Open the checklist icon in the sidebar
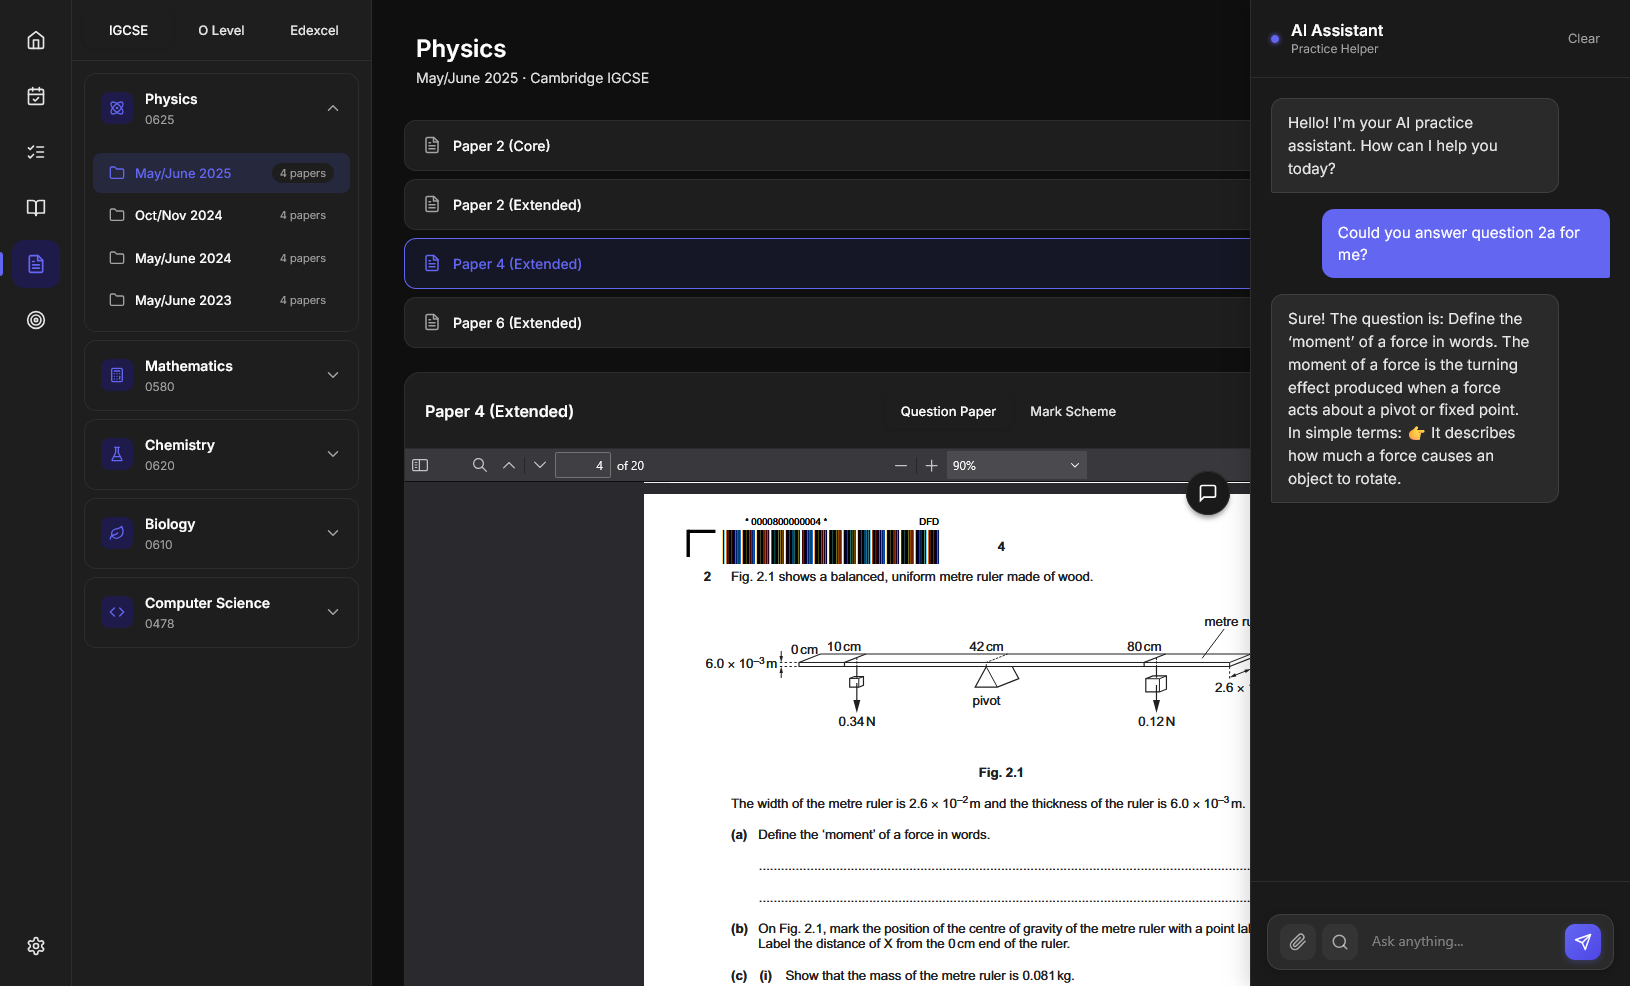Viewport: 1630px width, 986px height. point(36,152)
